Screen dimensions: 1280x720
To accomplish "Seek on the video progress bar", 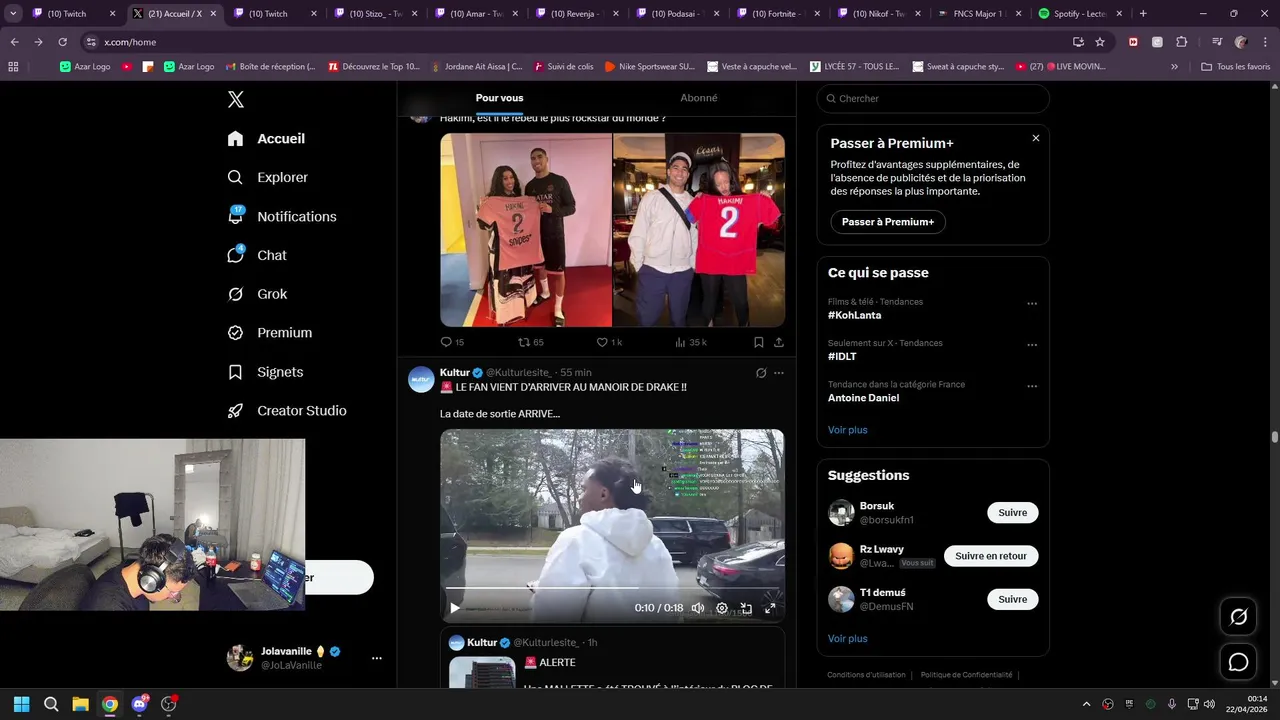I will pos(612,588).
